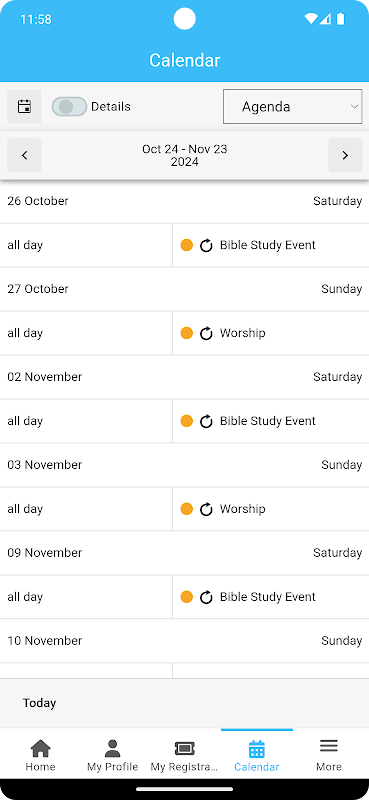Go to previous date range arrow
Viewport: 369px width, 800px height.
pos(24,155)
